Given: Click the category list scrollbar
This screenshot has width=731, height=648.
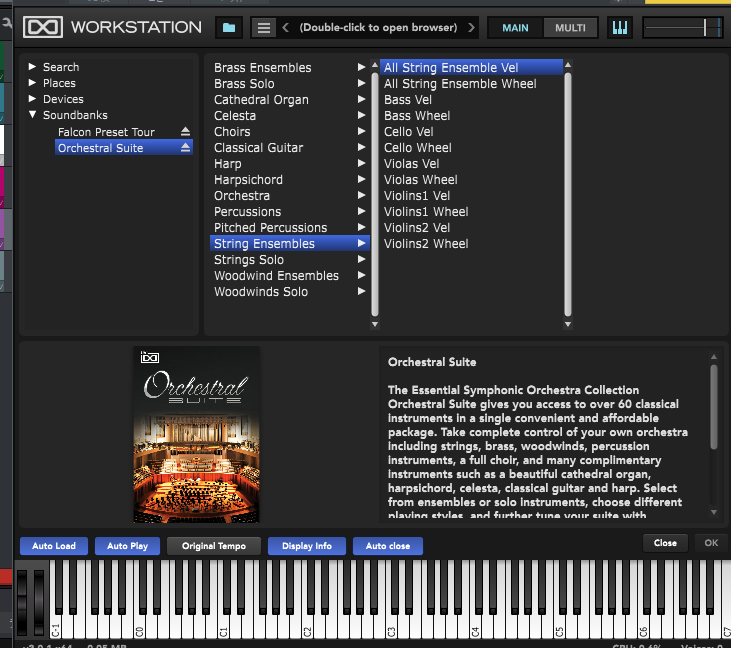Looking at the screenshot, I should (x=374, y=195).
